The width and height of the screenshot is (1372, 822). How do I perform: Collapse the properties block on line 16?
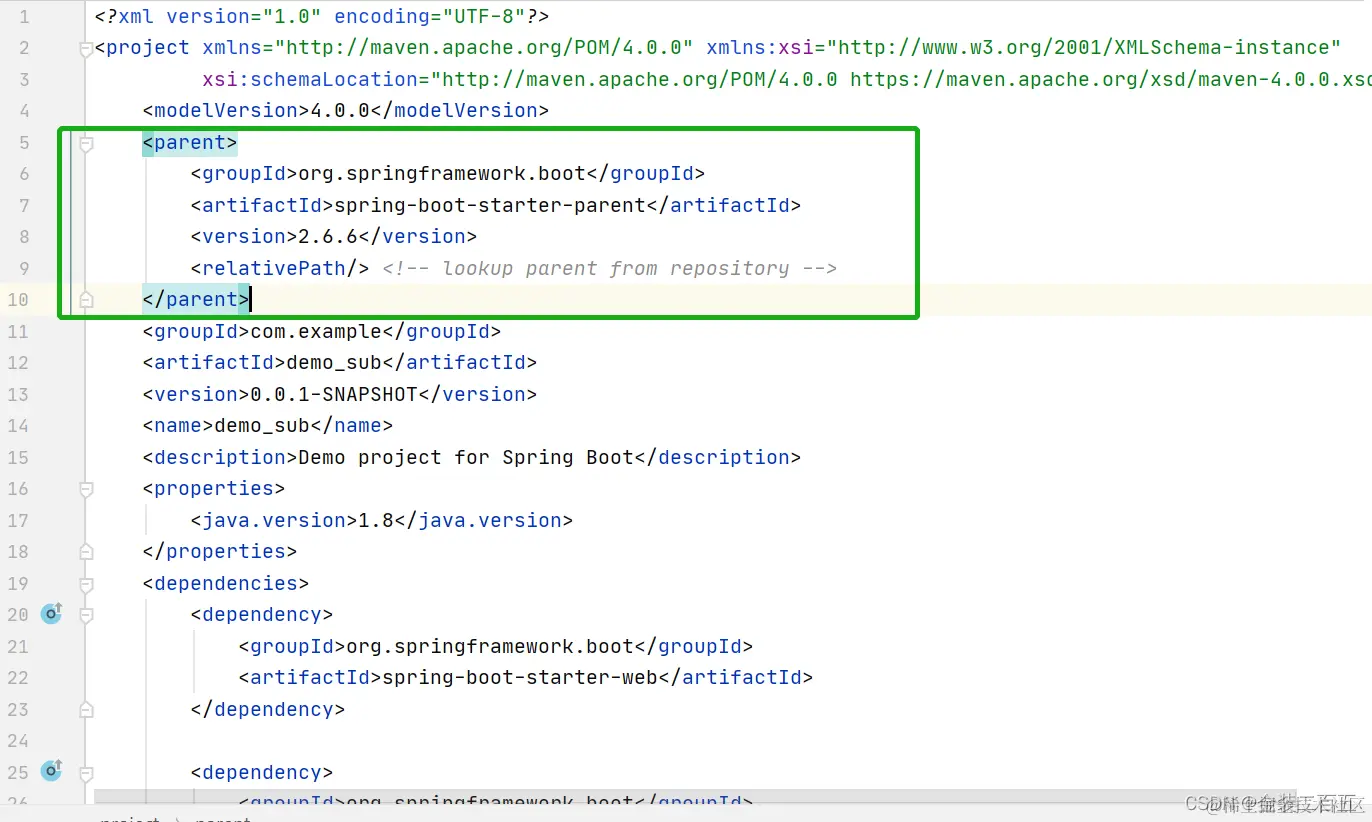click(x=86, y=489)
